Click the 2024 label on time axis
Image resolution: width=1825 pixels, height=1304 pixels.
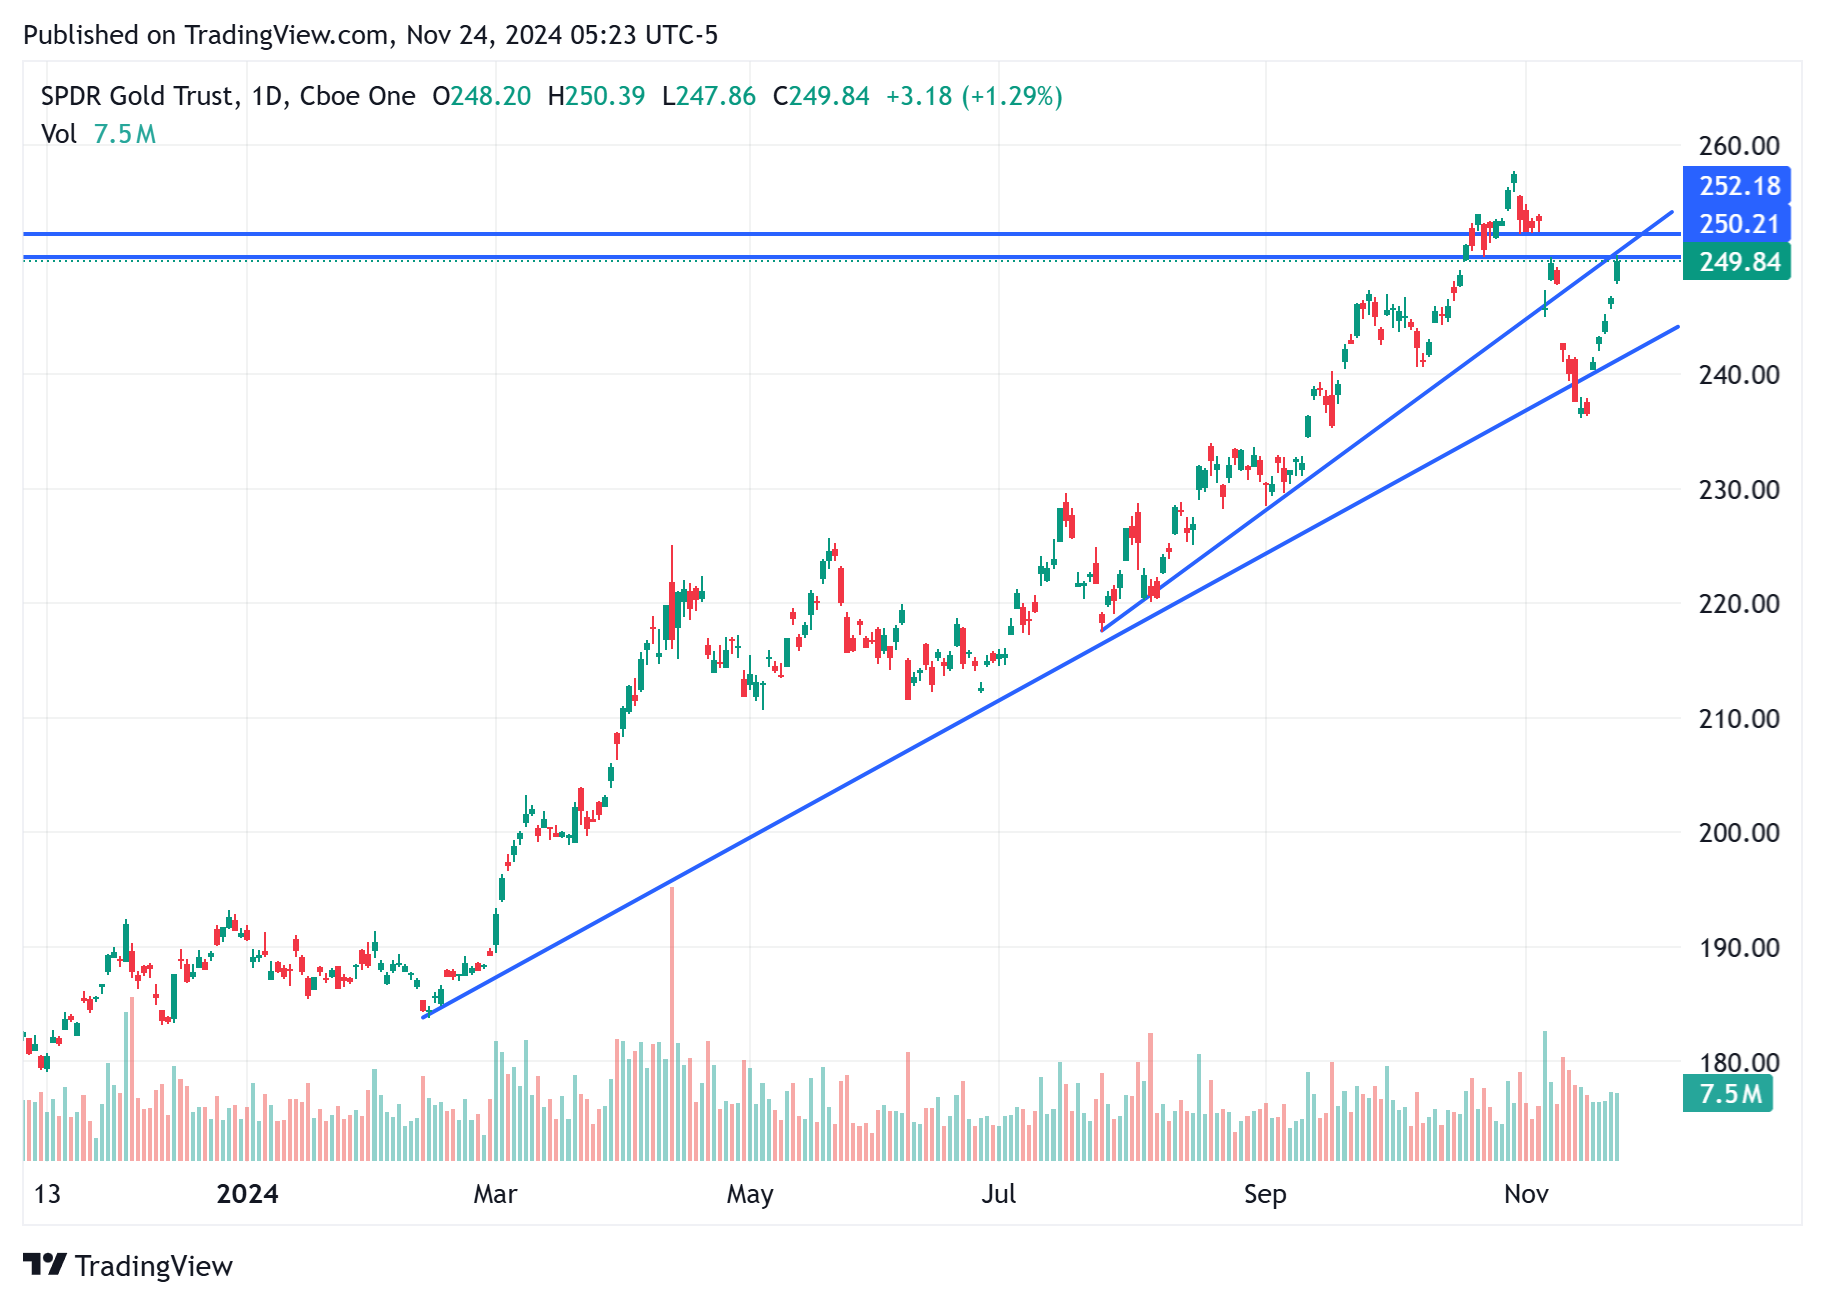click(248, 1194)
